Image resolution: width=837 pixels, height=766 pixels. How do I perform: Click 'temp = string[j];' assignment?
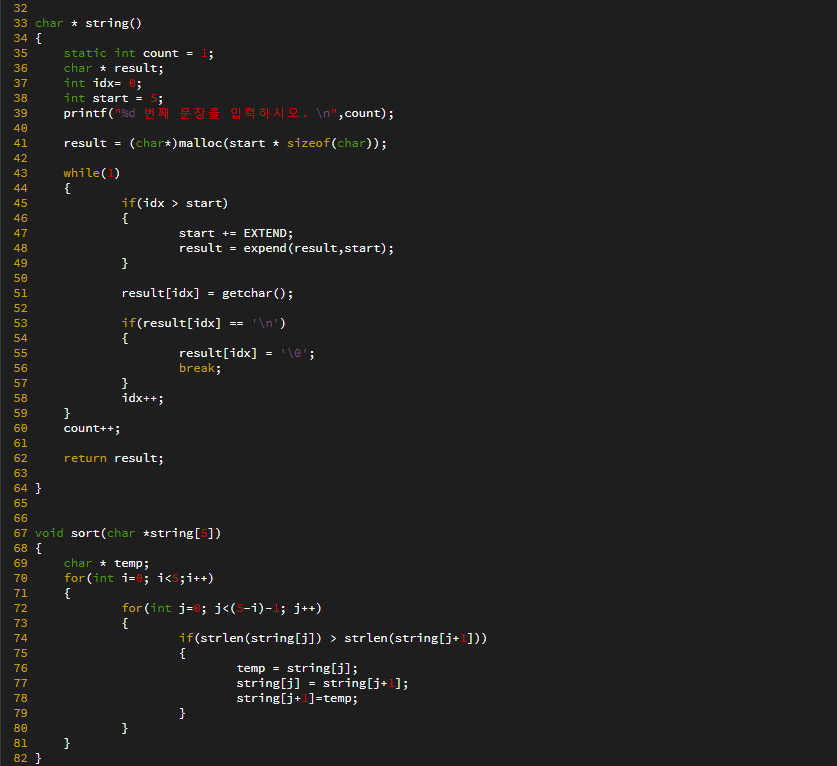click(297, 668)
